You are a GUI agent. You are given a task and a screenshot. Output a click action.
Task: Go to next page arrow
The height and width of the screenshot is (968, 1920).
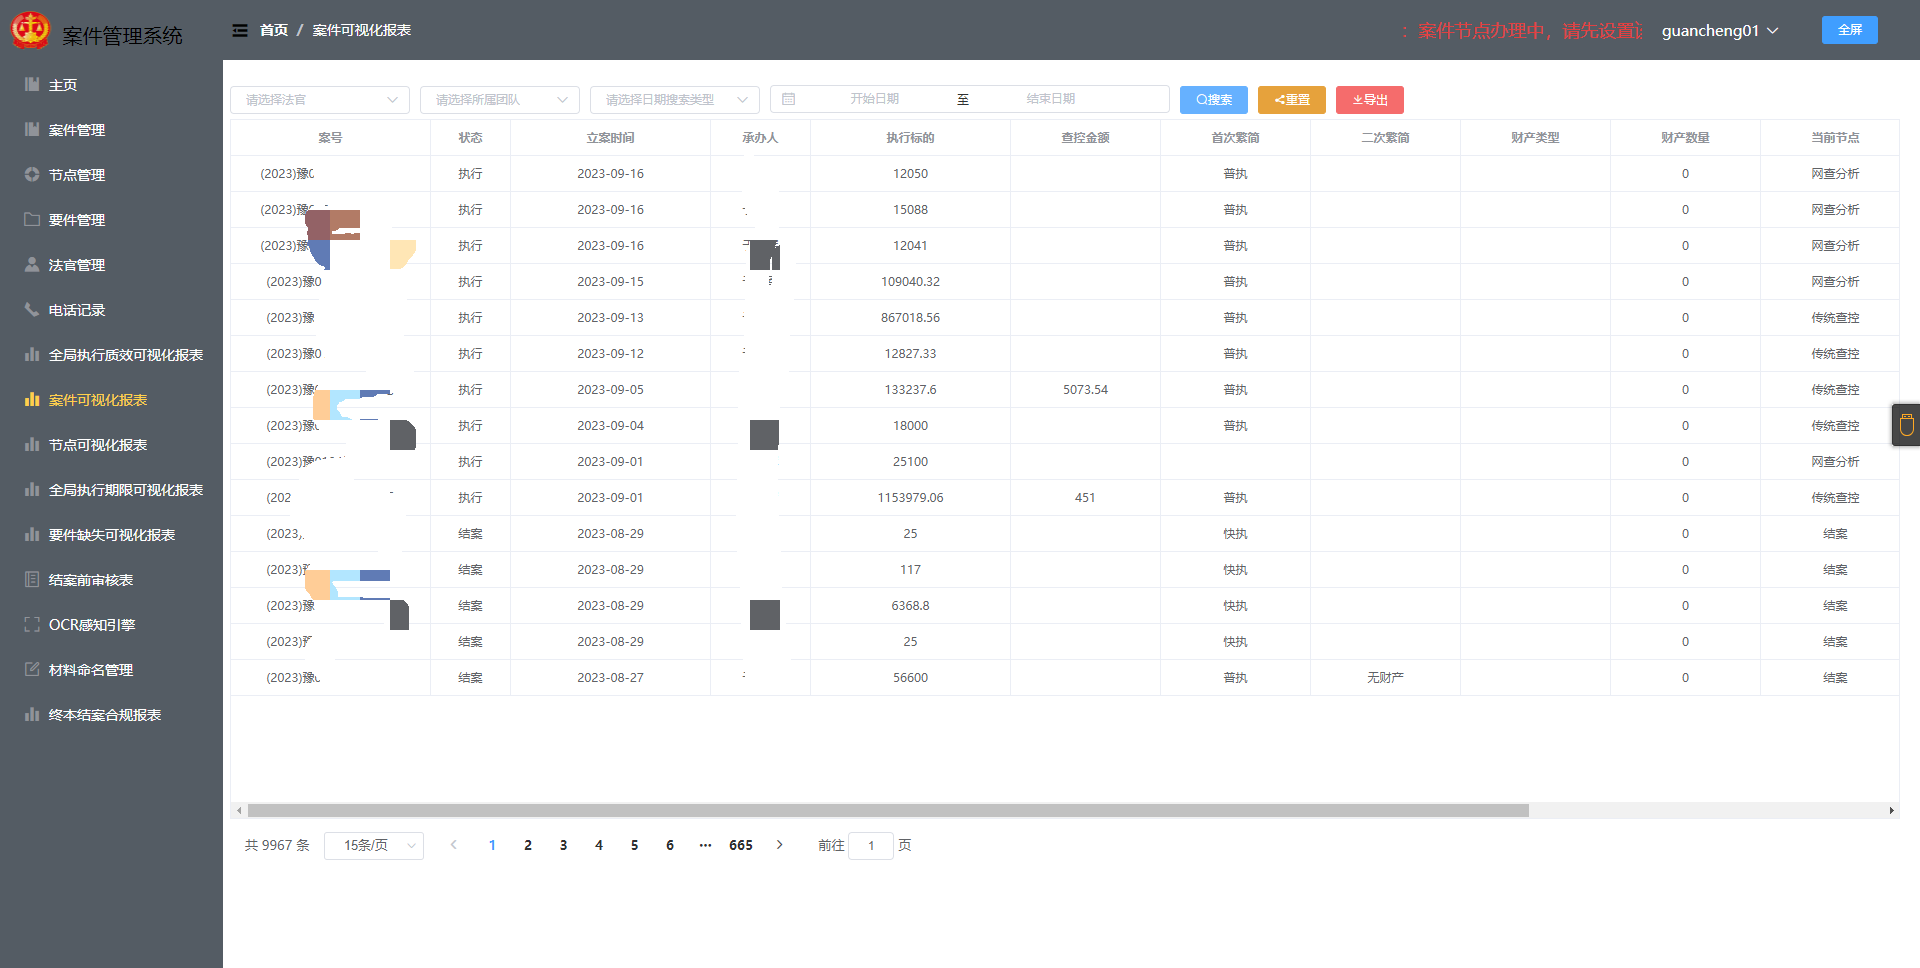(780, 845)
